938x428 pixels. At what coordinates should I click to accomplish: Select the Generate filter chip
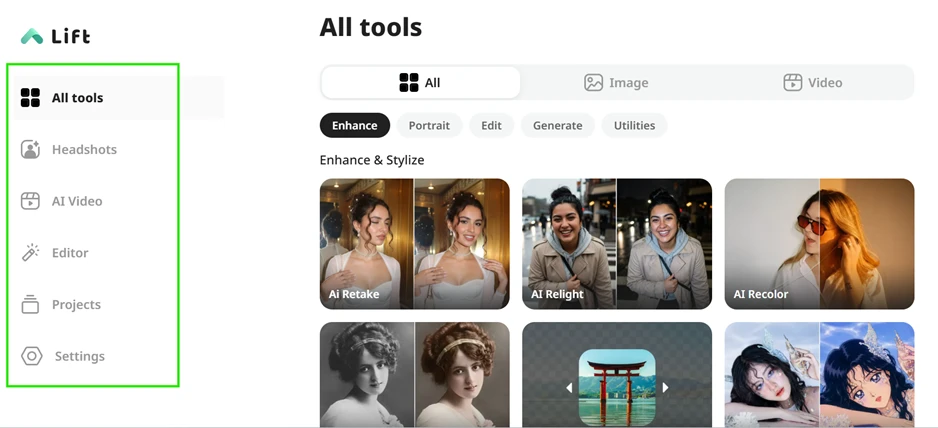coord(558,125)
